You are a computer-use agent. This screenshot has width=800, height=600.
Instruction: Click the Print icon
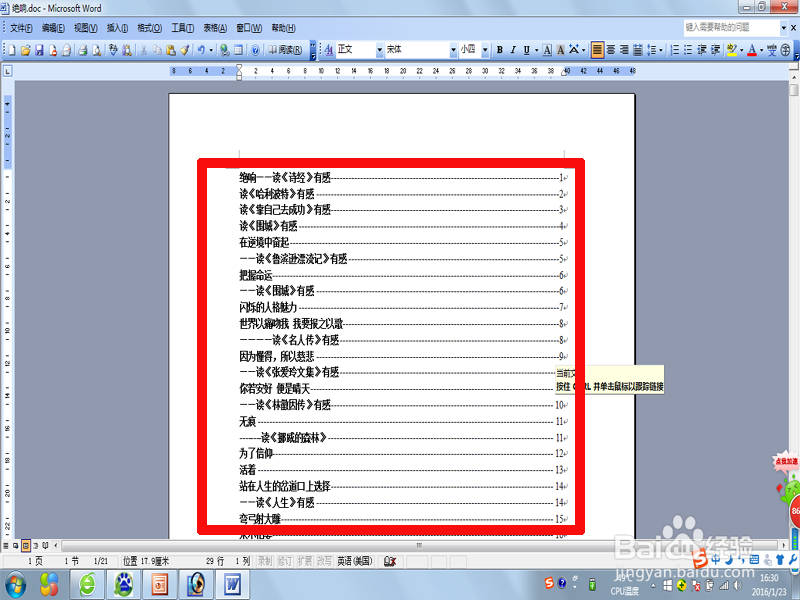pos(83,50)
